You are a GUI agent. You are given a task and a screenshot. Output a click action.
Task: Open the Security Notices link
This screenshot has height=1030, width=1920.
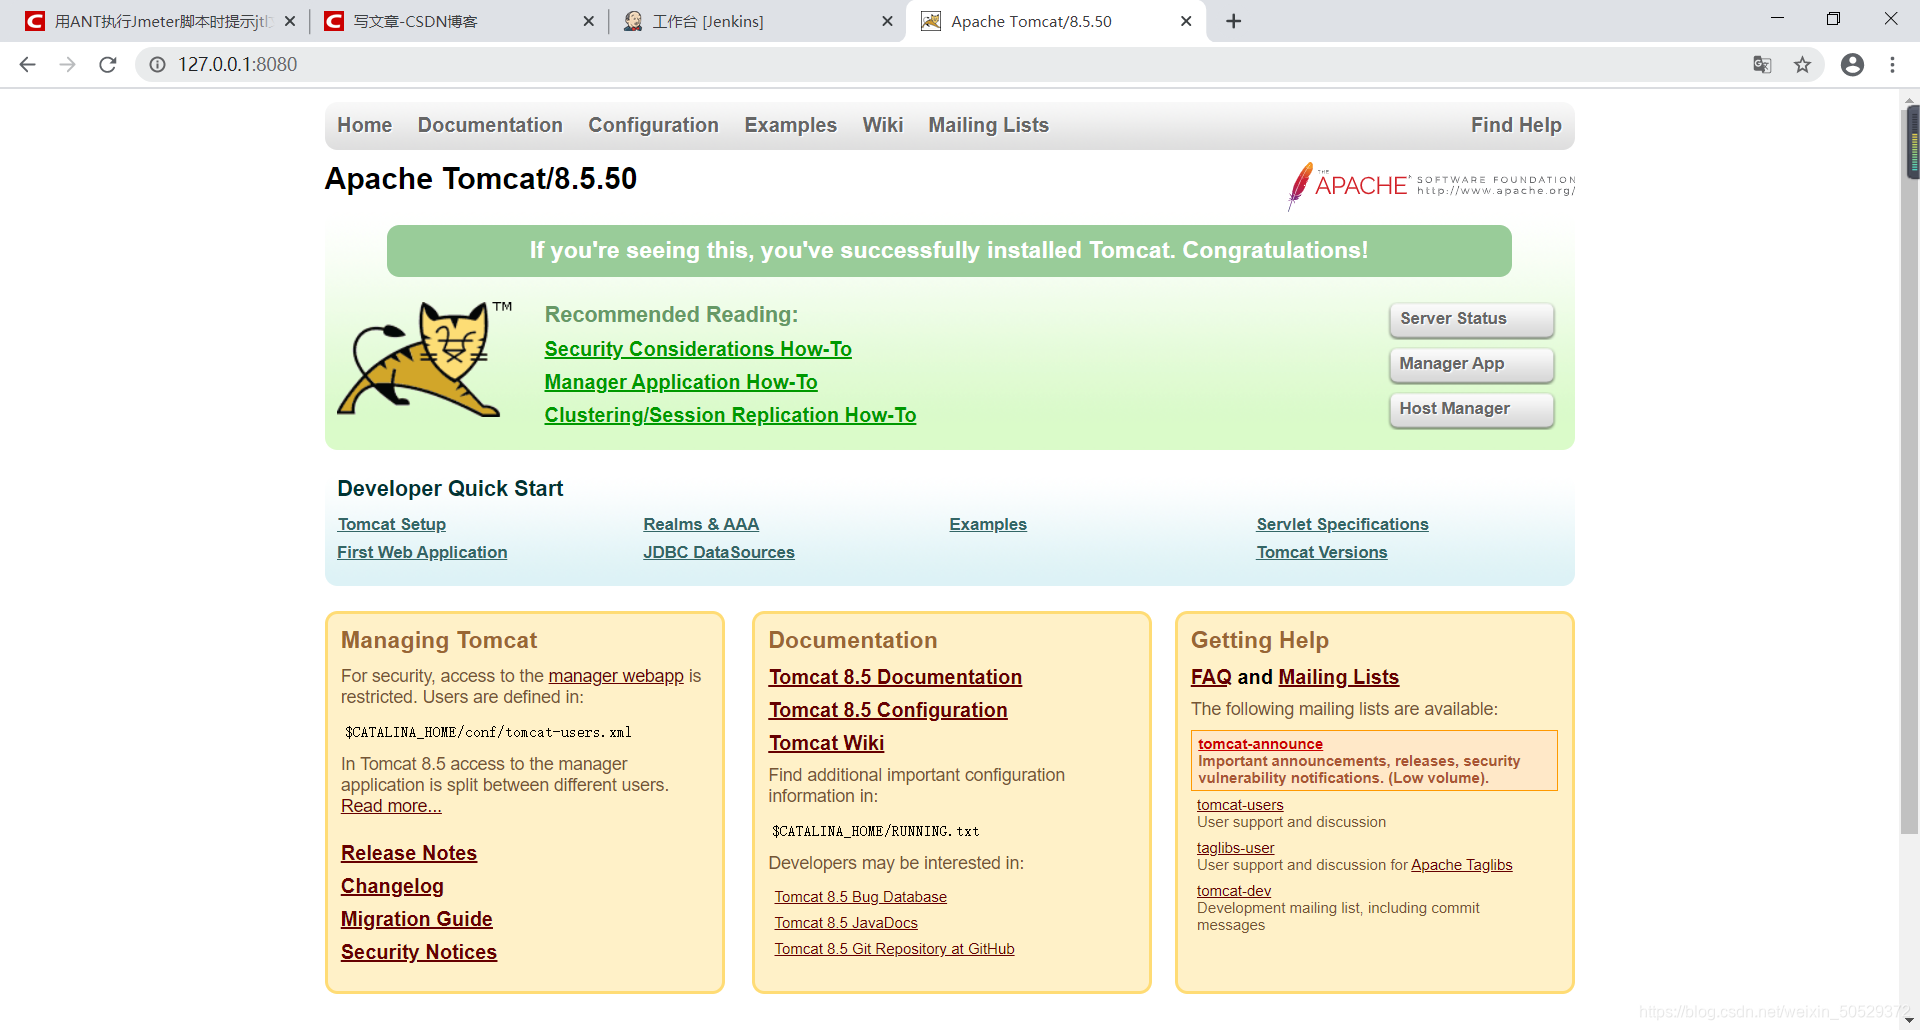coord(419,952)
